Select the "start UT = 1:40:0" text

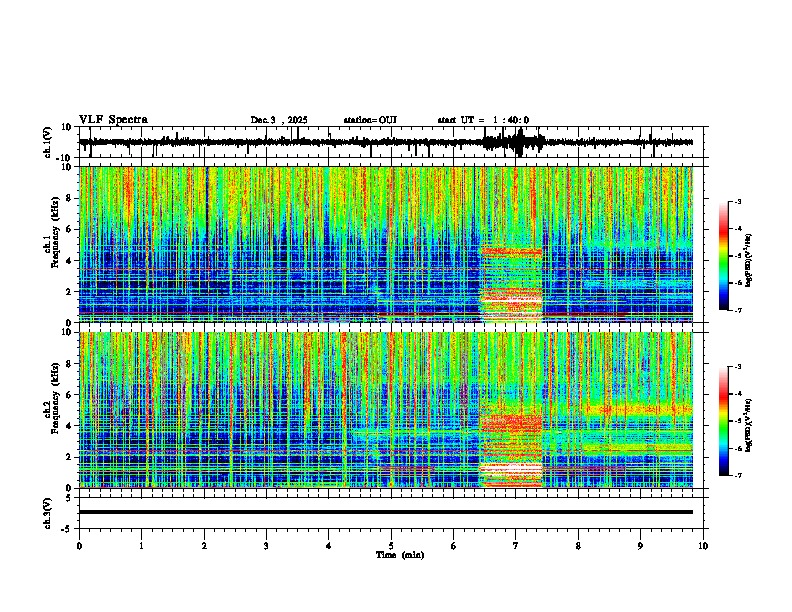pyautogui.click(x=483, y=120)
